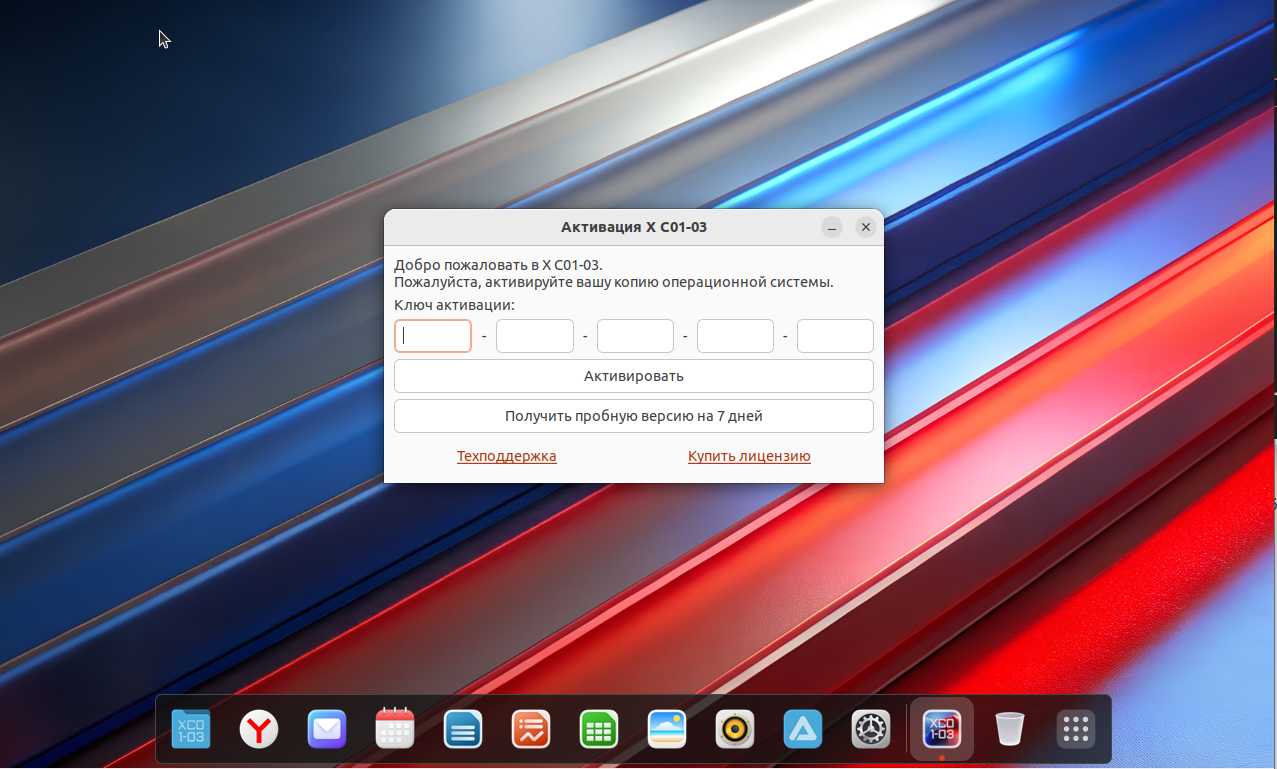
Task: Launch the music player speaker icon
Action: pos(735,729)
